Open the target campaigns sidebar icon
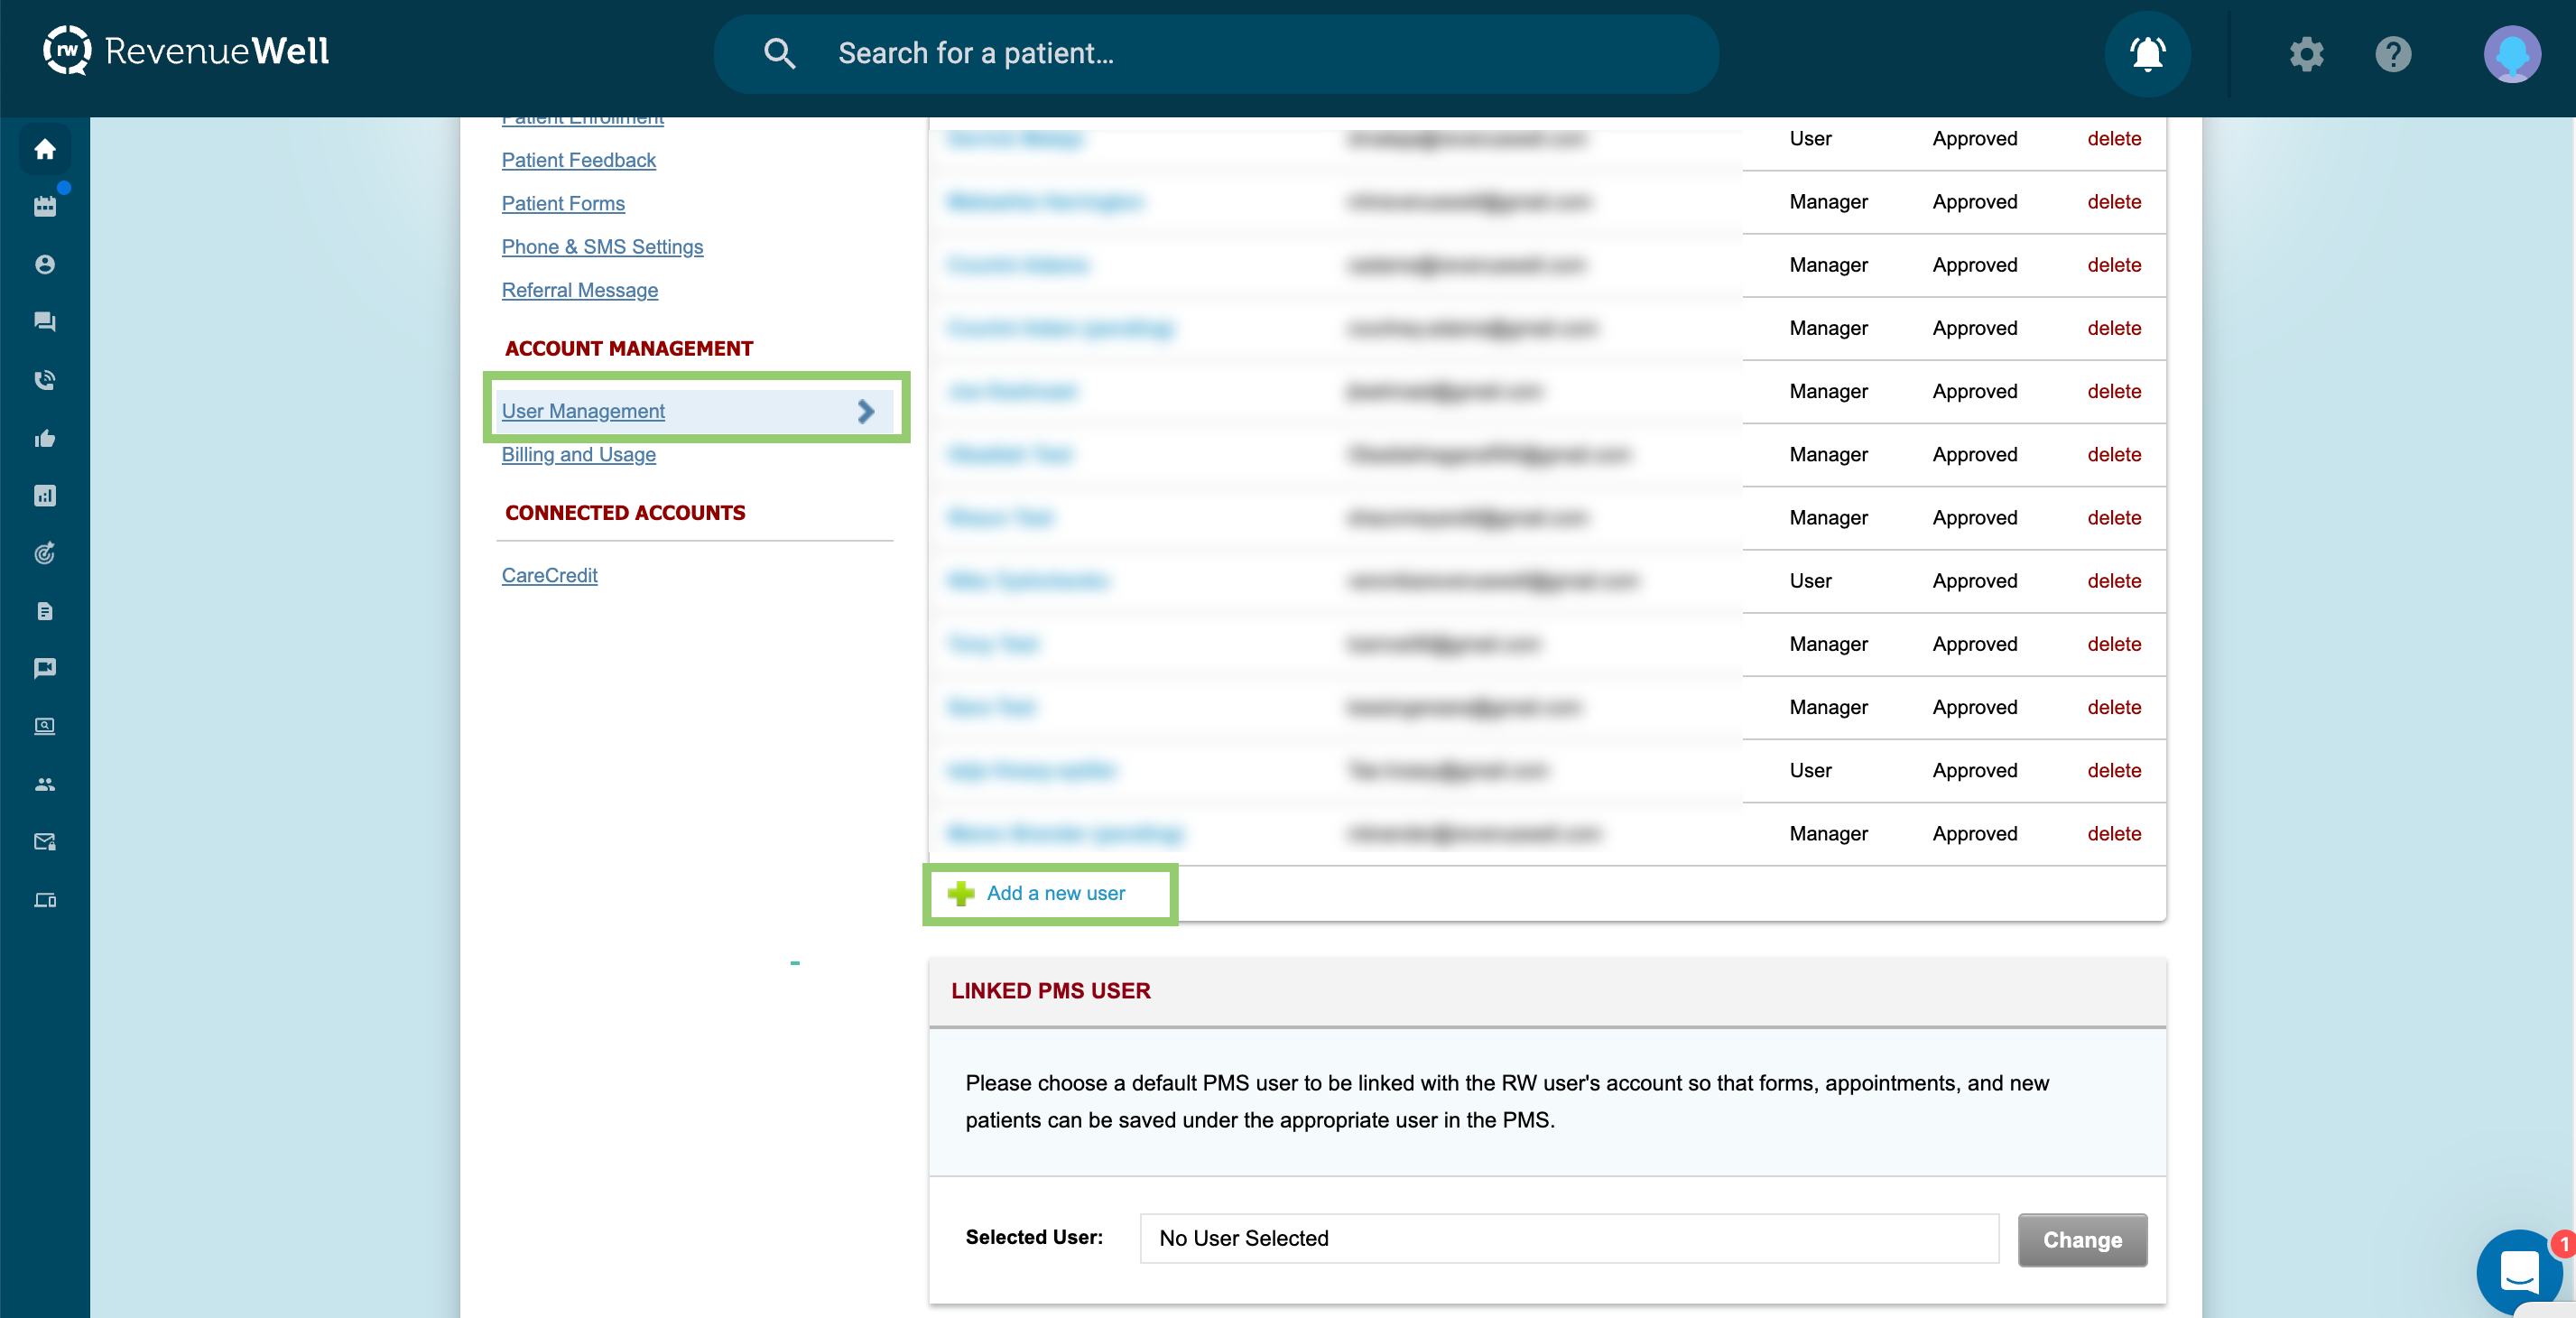 coord(45,553)
